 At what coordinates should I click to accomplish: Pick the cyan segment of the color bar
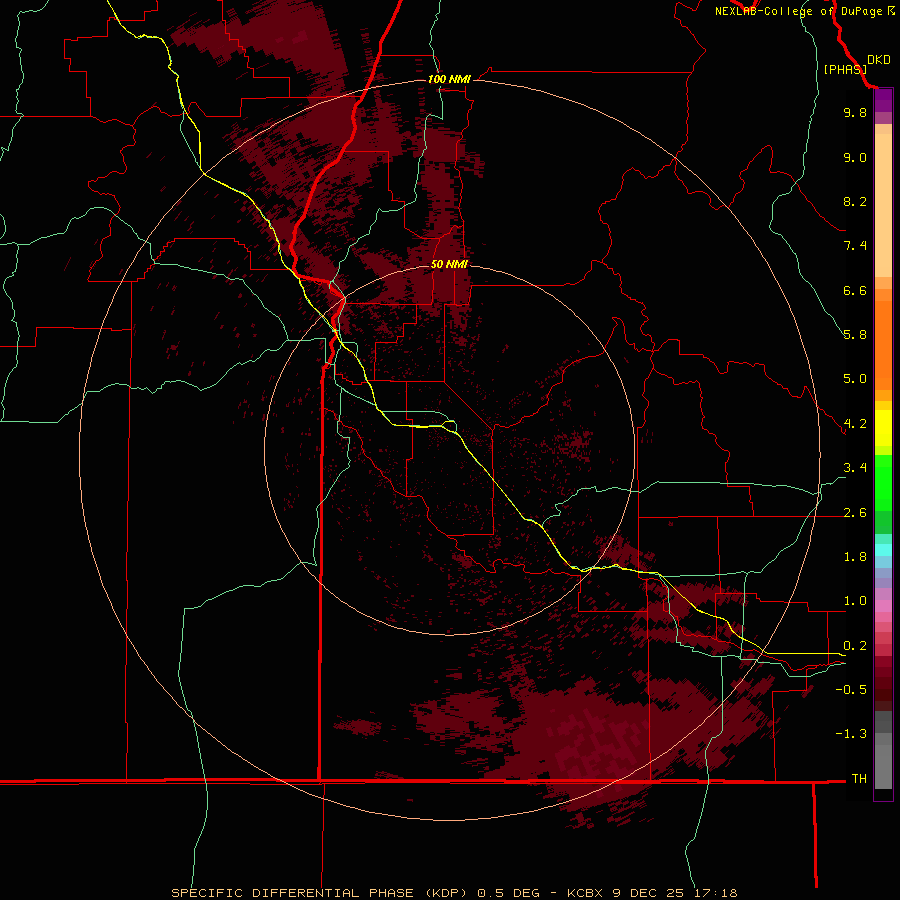tap(883, 550)
